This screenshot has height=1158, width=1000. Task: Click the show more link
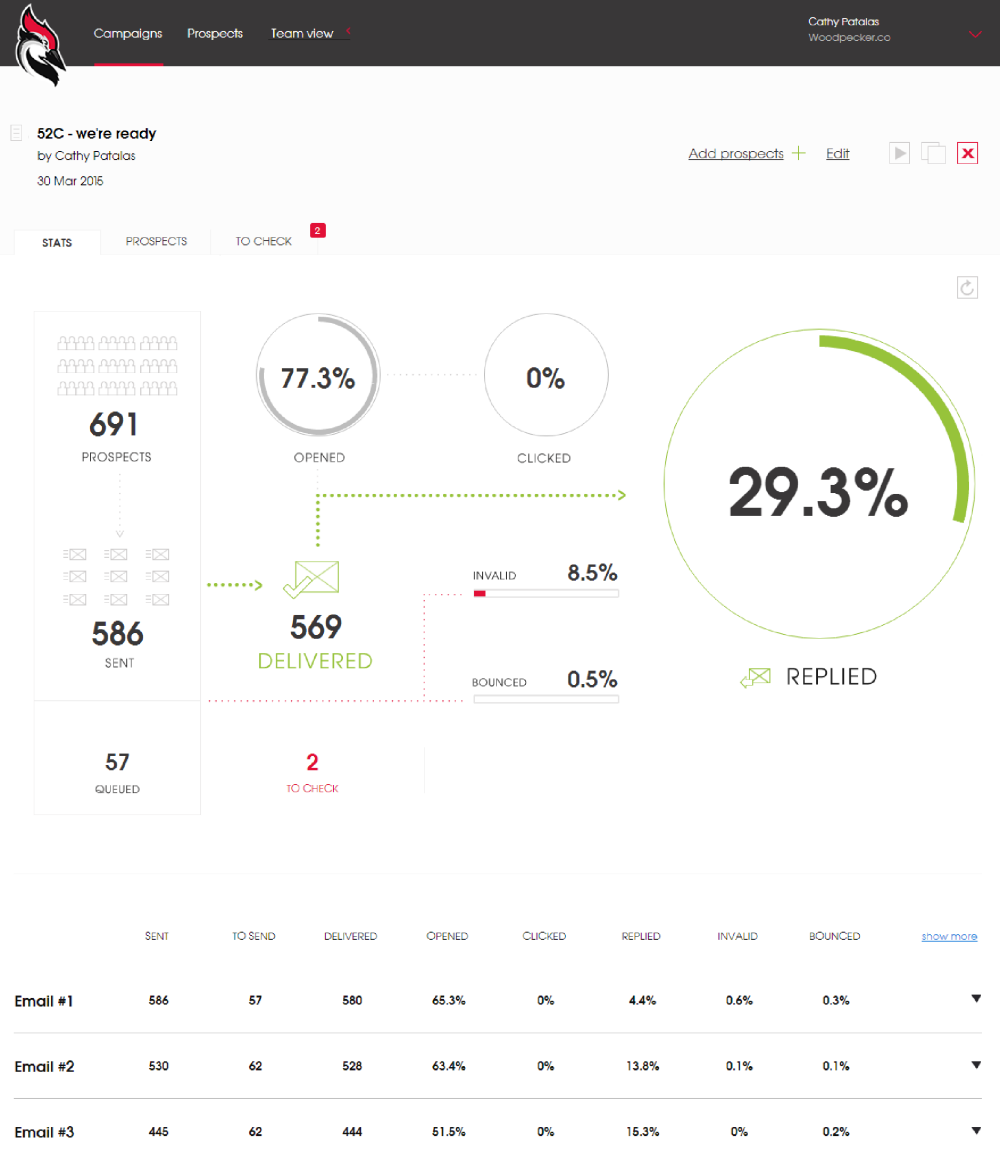coord(949,936)
